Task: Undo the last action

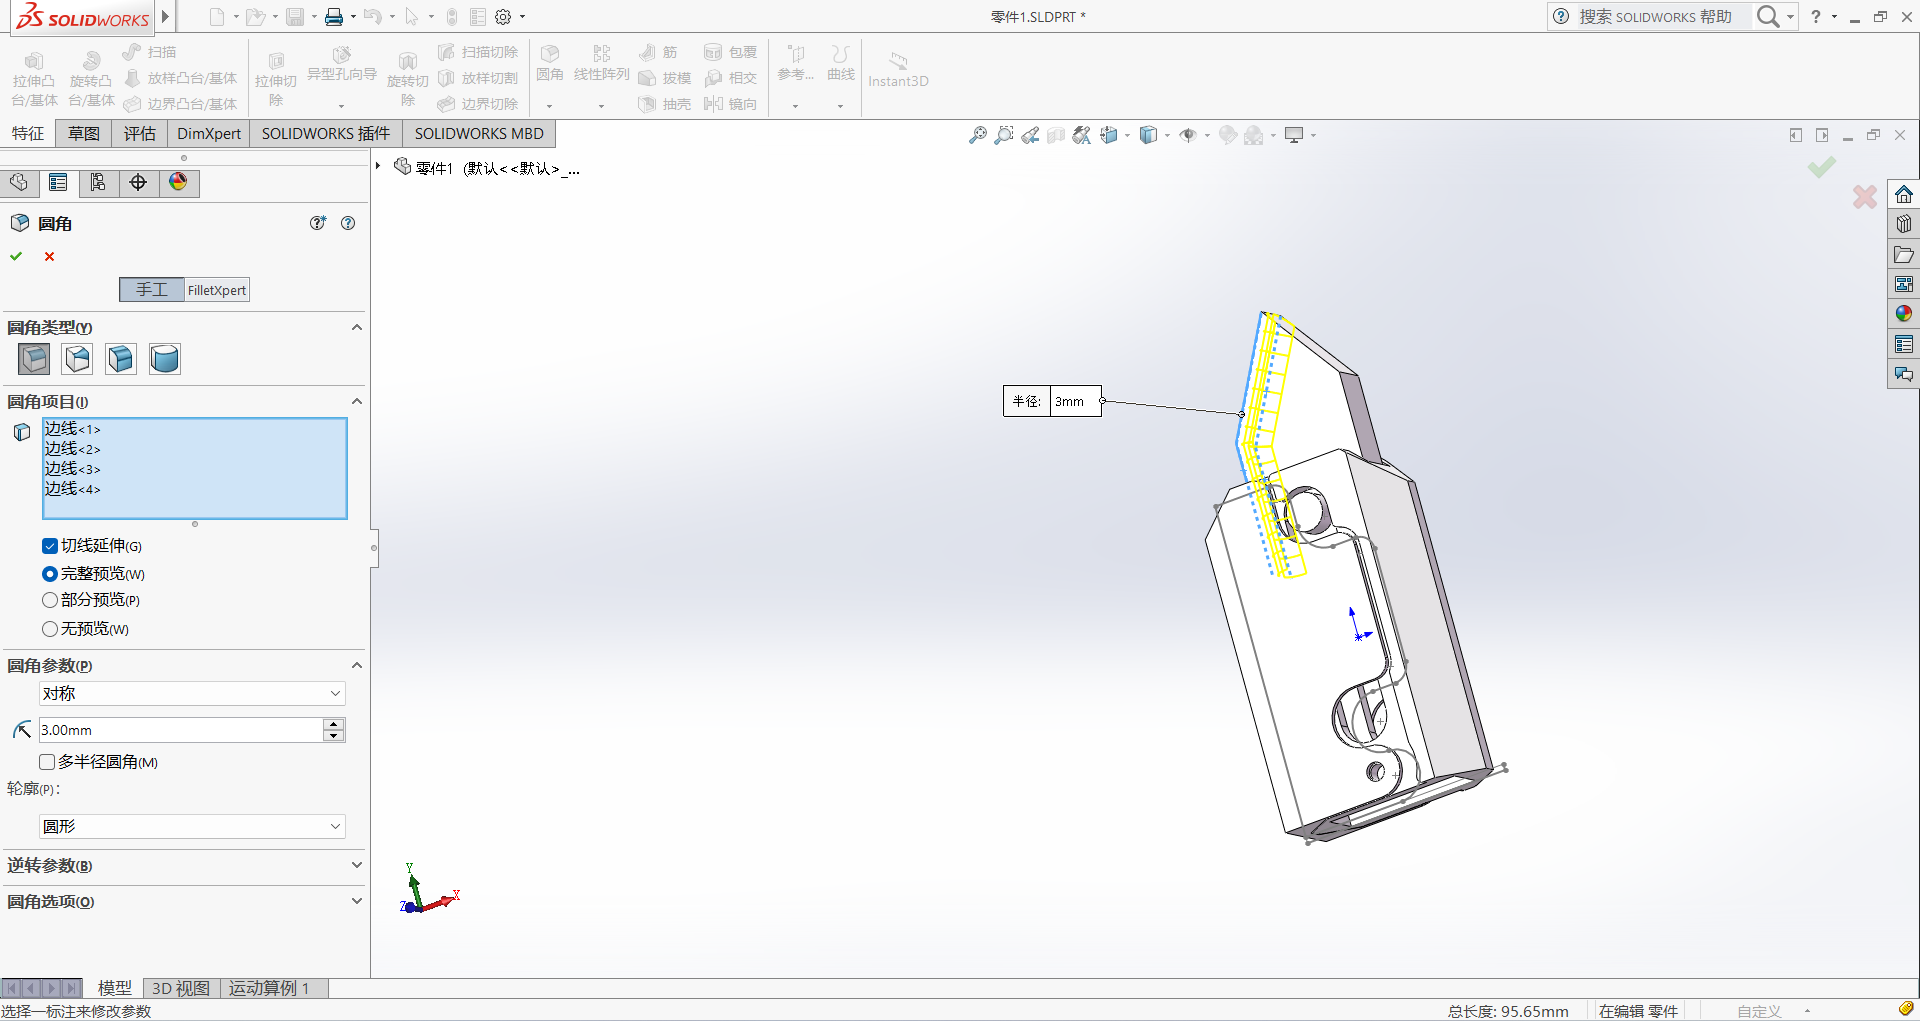Action: pos(372,17)
